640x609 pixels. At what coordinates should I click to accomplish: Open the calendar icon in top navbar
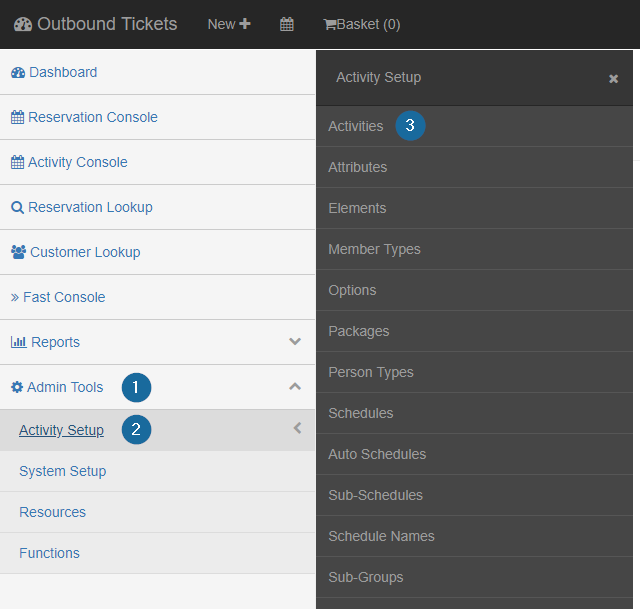click(287, 24)
